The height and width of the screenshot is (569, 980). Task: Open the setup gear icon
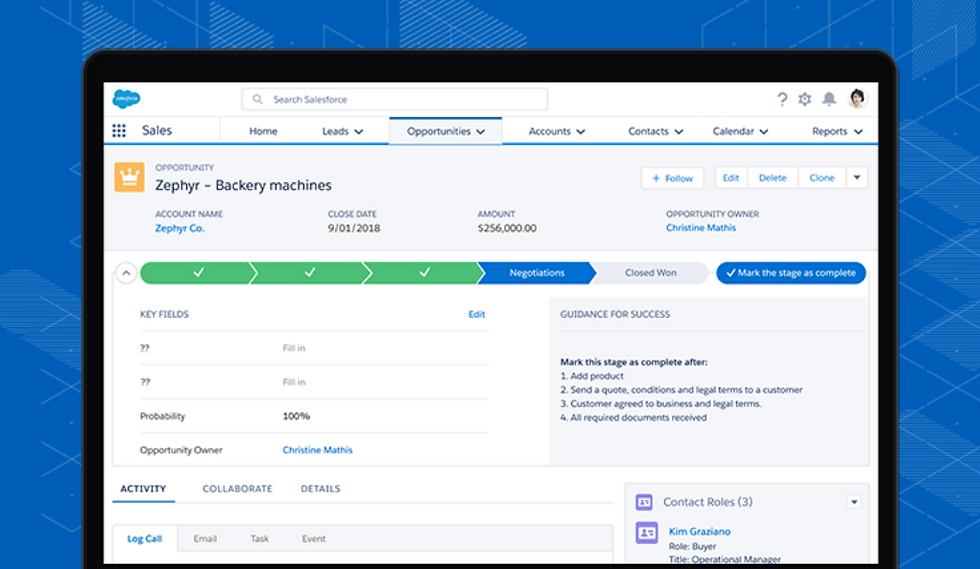point(805,99)
